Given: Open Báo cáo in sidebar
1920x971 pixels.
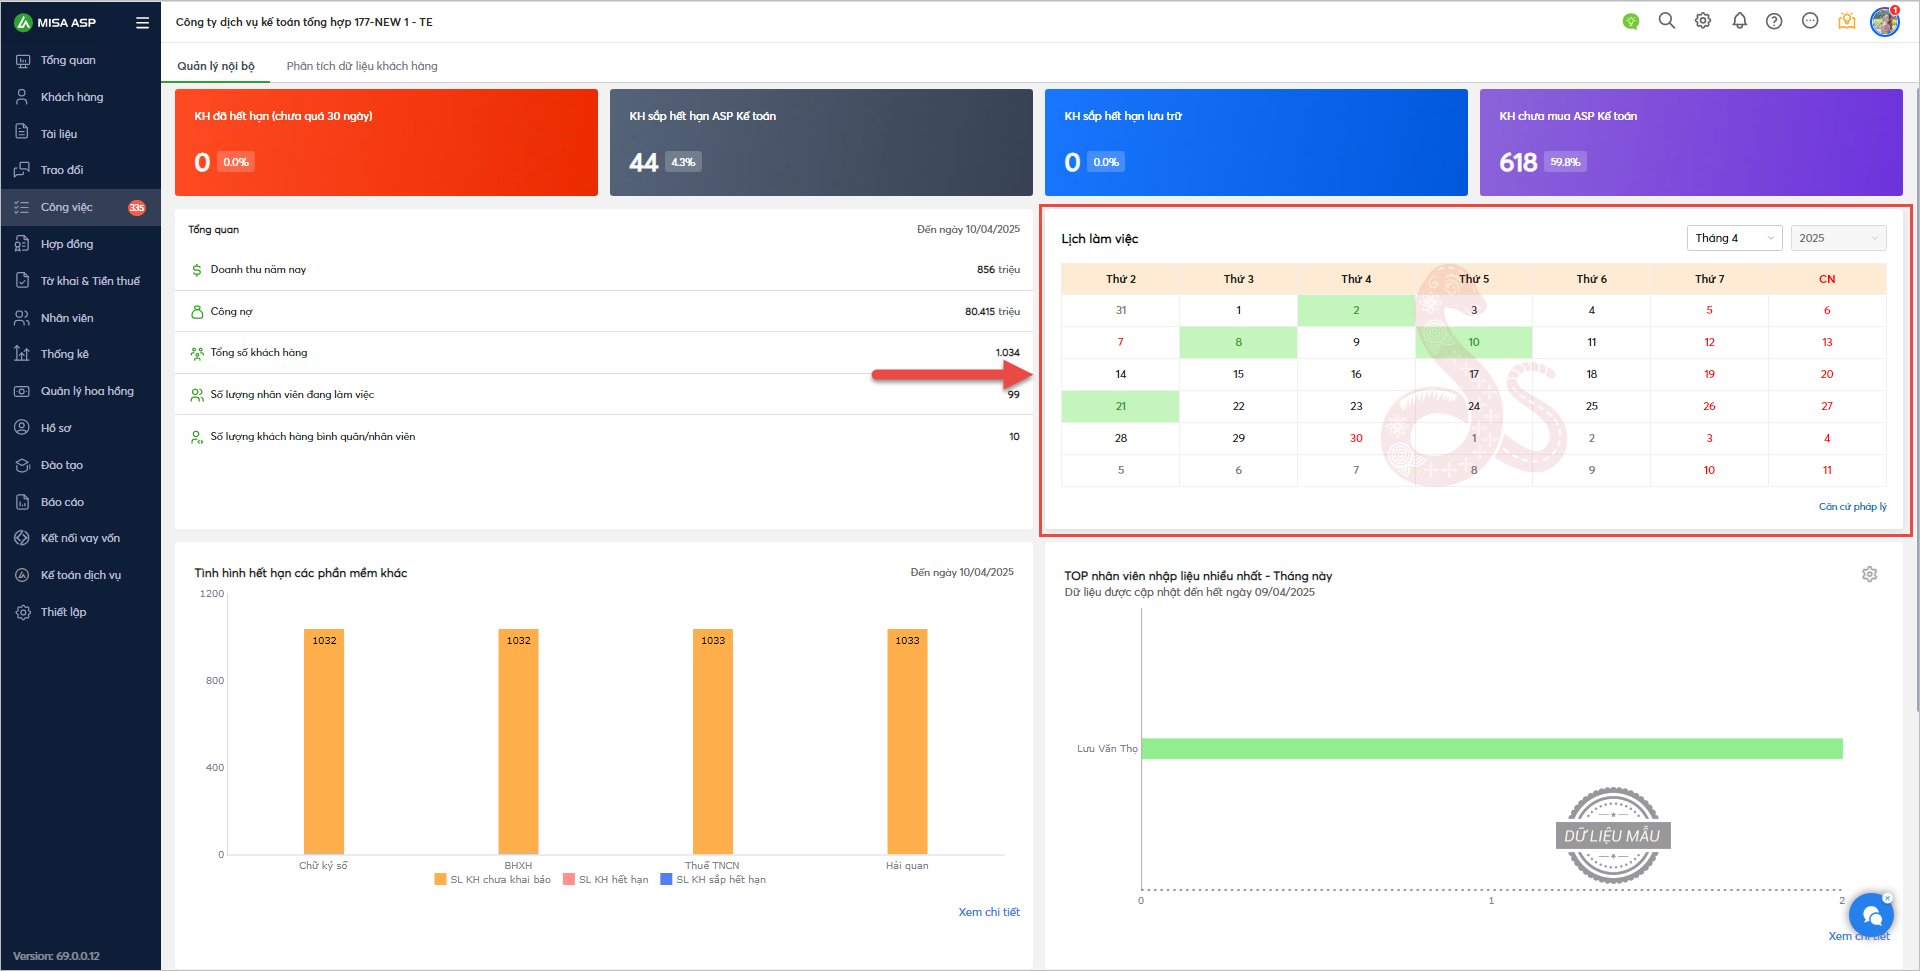Looking at the screenshot, I should coord(80,502).
